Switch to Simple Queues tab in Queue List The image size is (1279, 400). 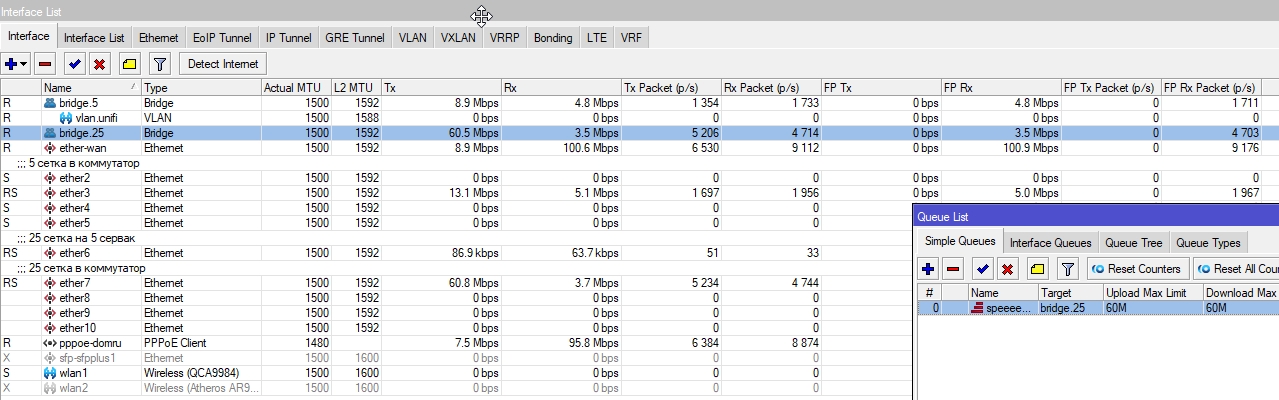pos(960,241)
